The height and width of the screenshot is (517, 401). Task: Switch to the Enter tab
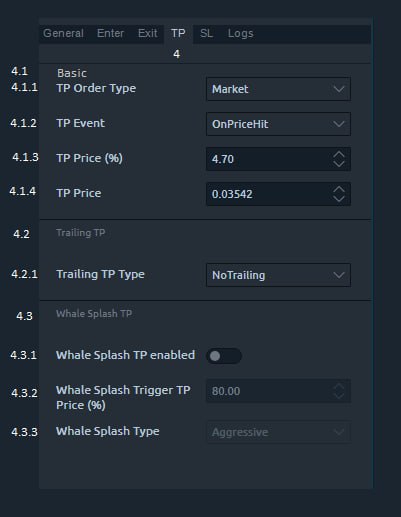(x=110, y=33)
